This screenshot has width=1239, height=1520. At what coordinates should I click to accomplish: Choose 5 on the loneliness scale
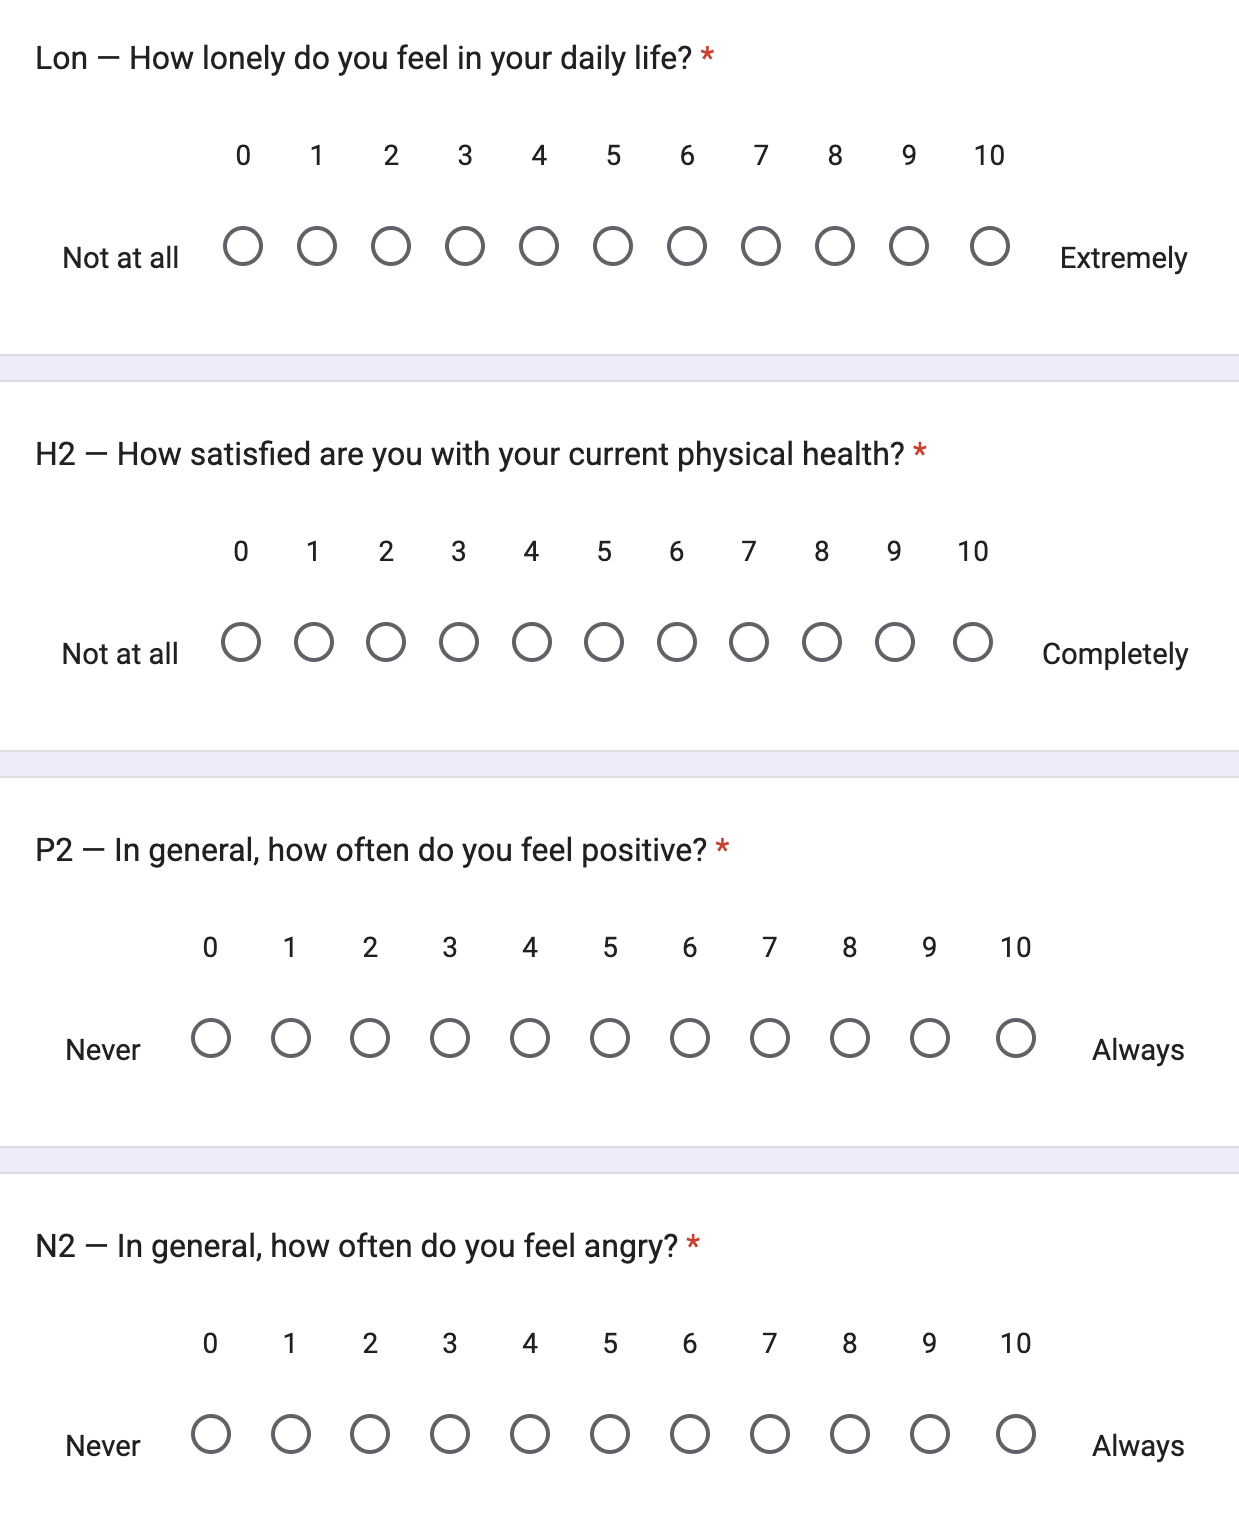tap(613, 246)
